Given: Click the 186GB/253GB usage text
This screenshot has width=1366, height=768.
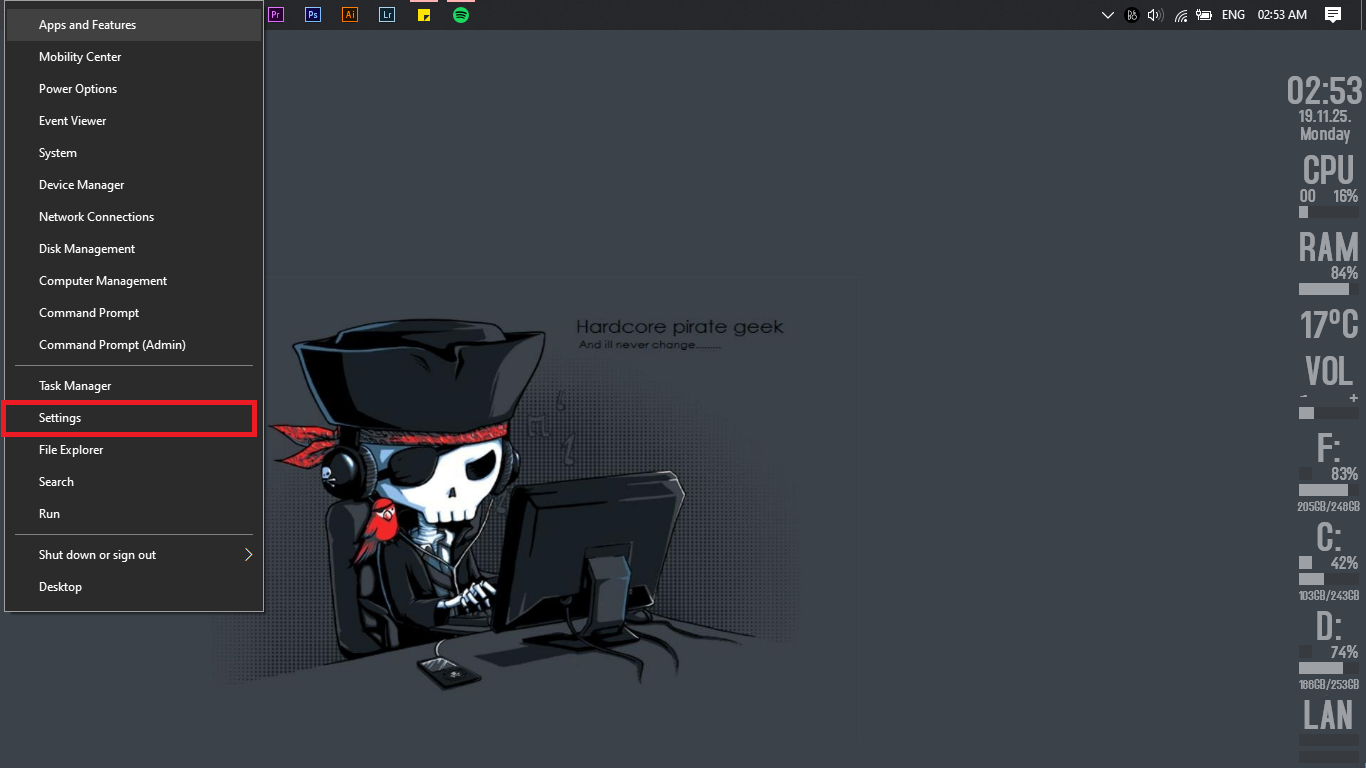Looking at the screenshot, I should click(x=1329, y=685).
